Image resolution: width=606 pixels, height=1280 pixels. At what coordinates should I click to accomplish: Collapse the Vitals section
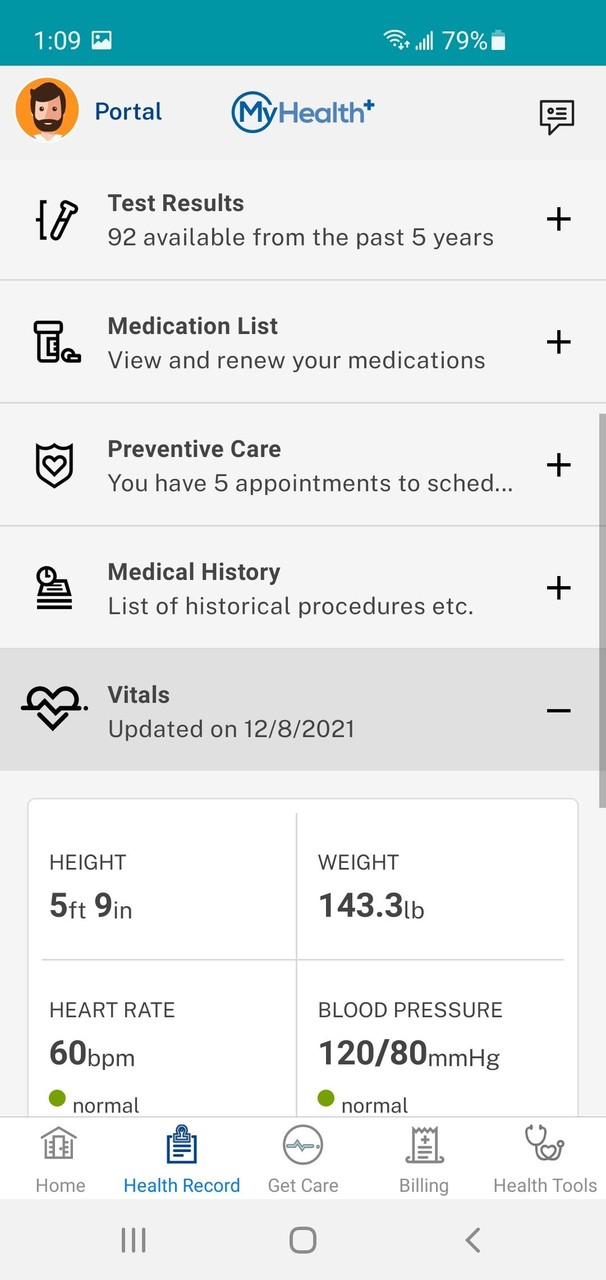click(559, 711)
